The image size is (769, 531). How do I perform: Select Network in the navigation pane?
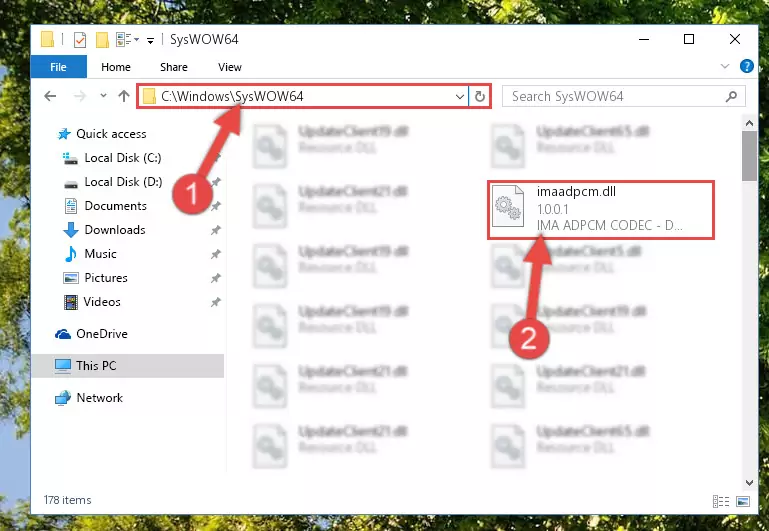coord(100,398)
